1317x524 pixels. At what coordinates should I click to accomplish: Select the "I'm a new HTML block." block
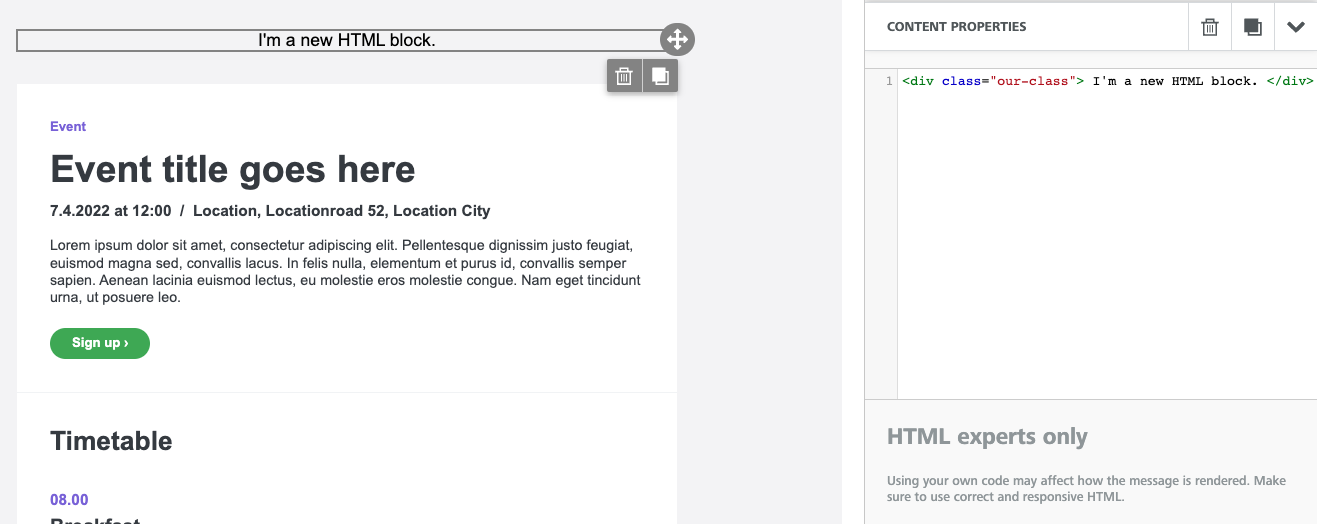pyautogui.click(x=346, y=41)
